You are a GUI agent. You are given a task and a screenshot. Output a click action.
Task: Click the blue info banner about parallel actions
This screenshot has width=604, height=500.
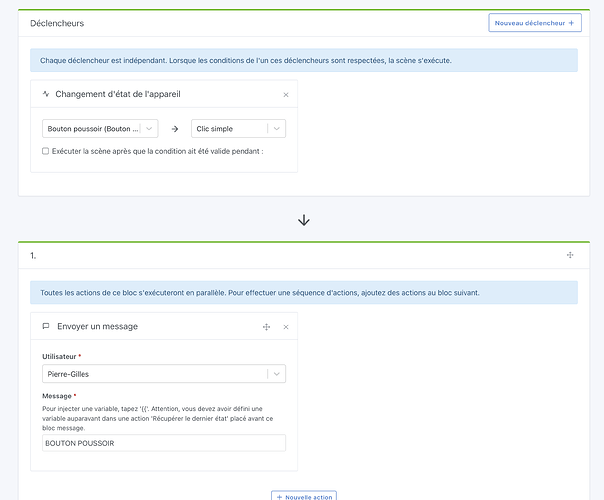pos(304,293)
